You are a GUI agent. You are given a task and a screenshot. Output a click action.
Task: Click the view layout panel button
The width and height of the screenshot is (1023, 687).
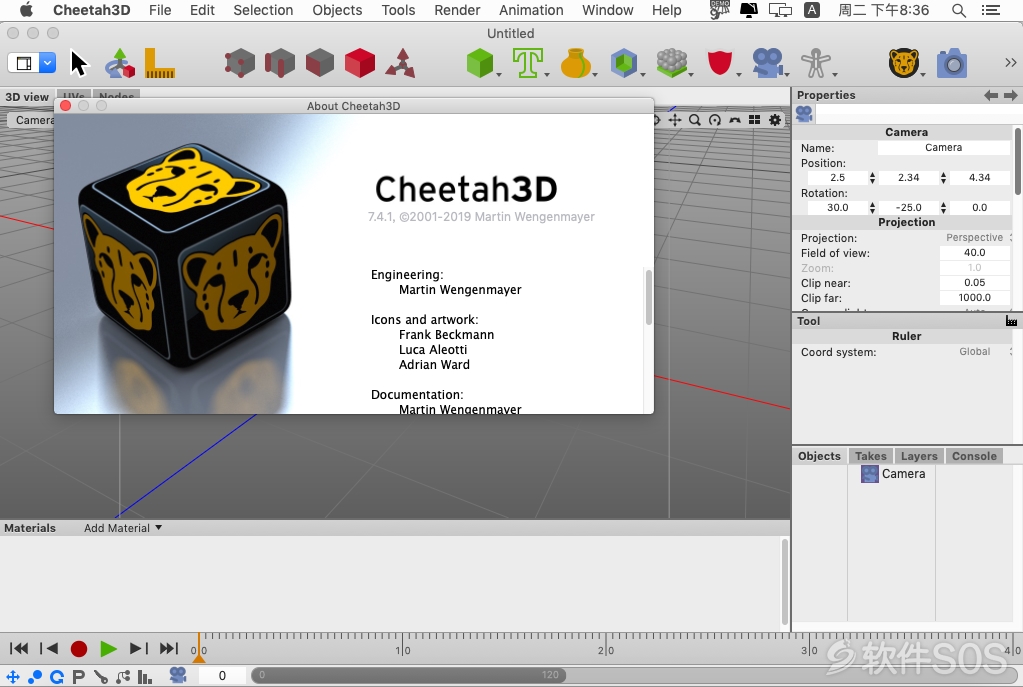click(x=24, y=63)
